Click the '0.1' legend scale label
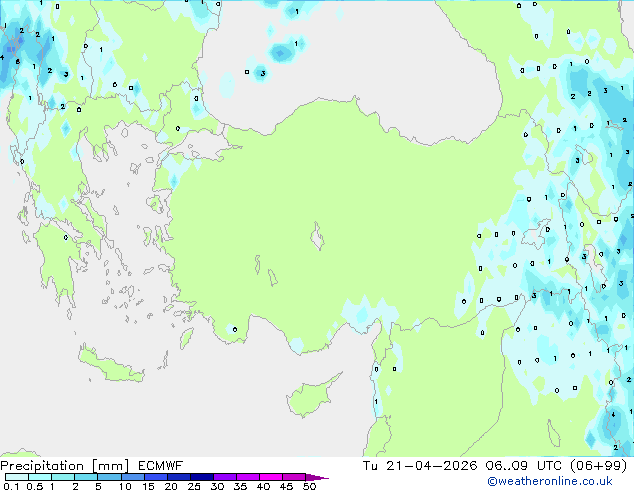This screenshot has width=634, height=490. point(11,486)
